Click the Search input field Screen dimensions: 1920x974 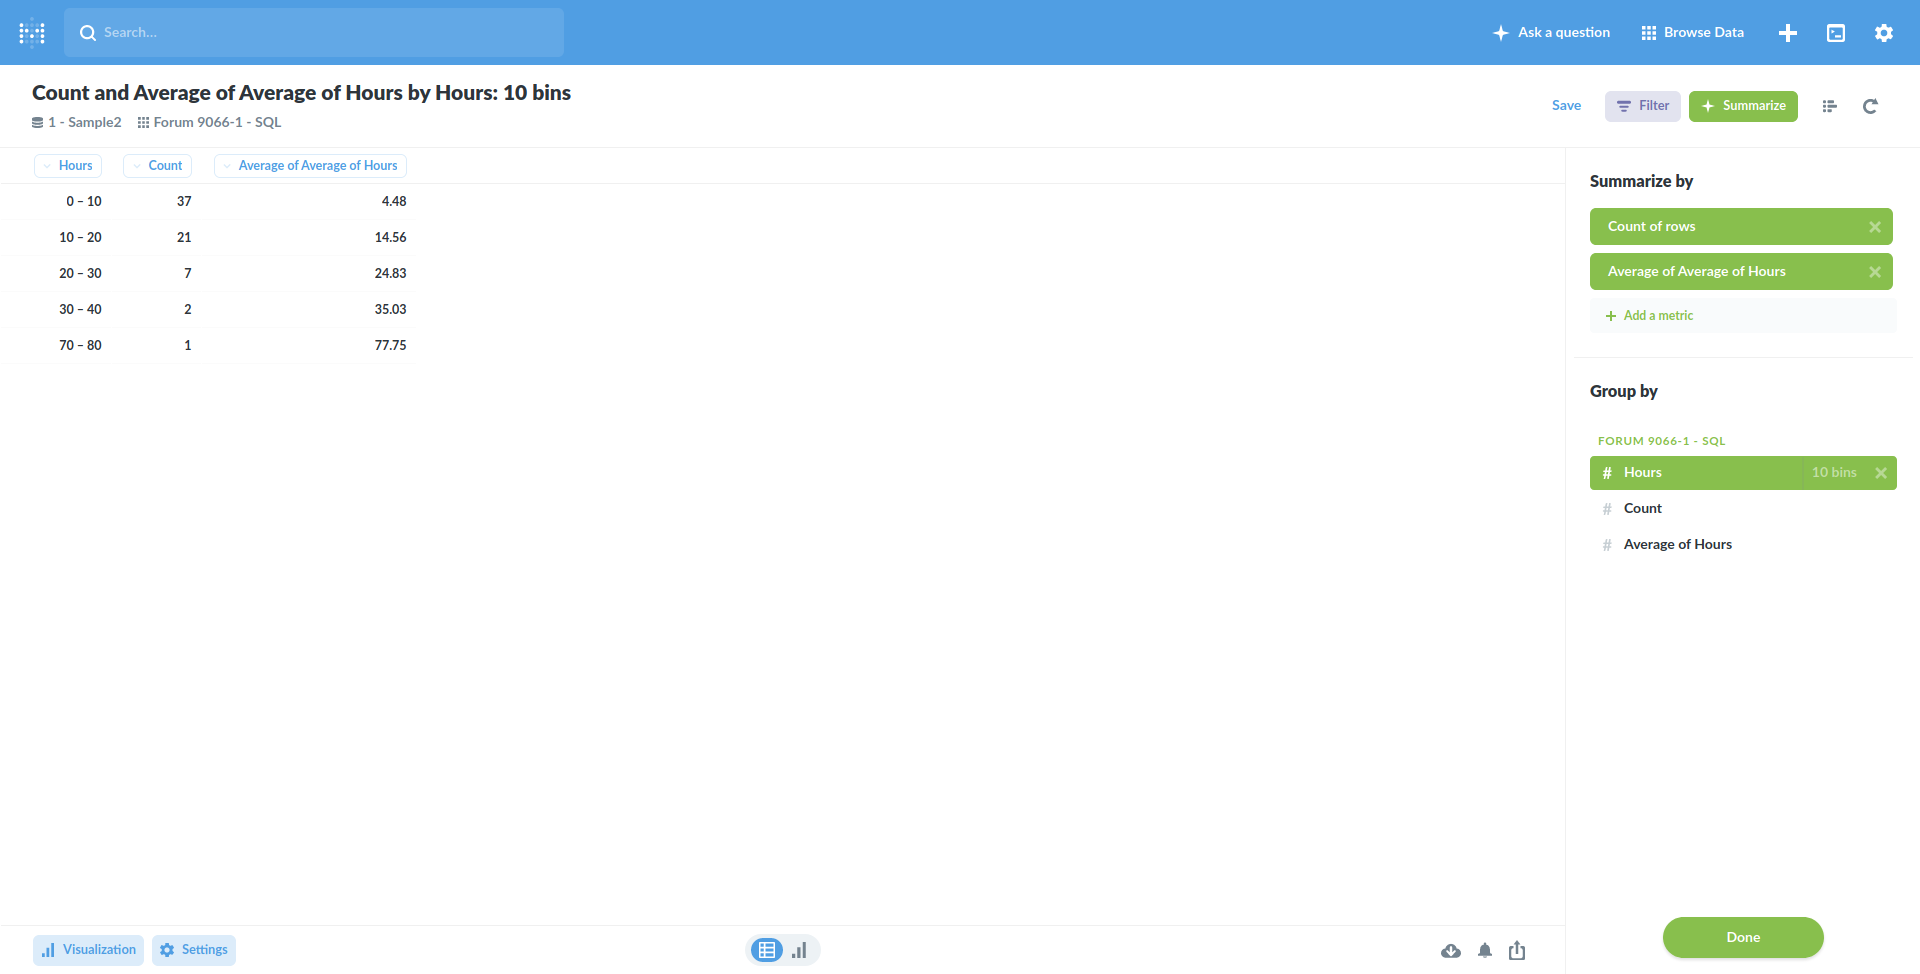tap(314, 33)
